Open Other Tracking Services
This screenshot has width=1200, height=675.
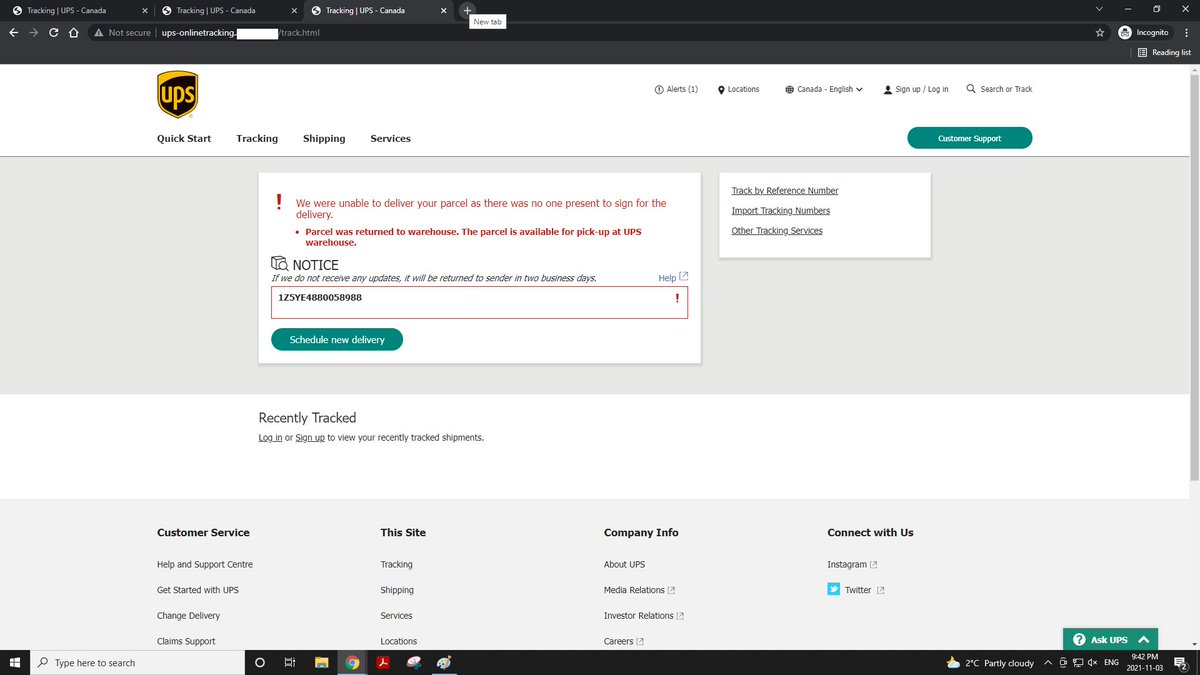pyautogui.click(x=777, y=230)
